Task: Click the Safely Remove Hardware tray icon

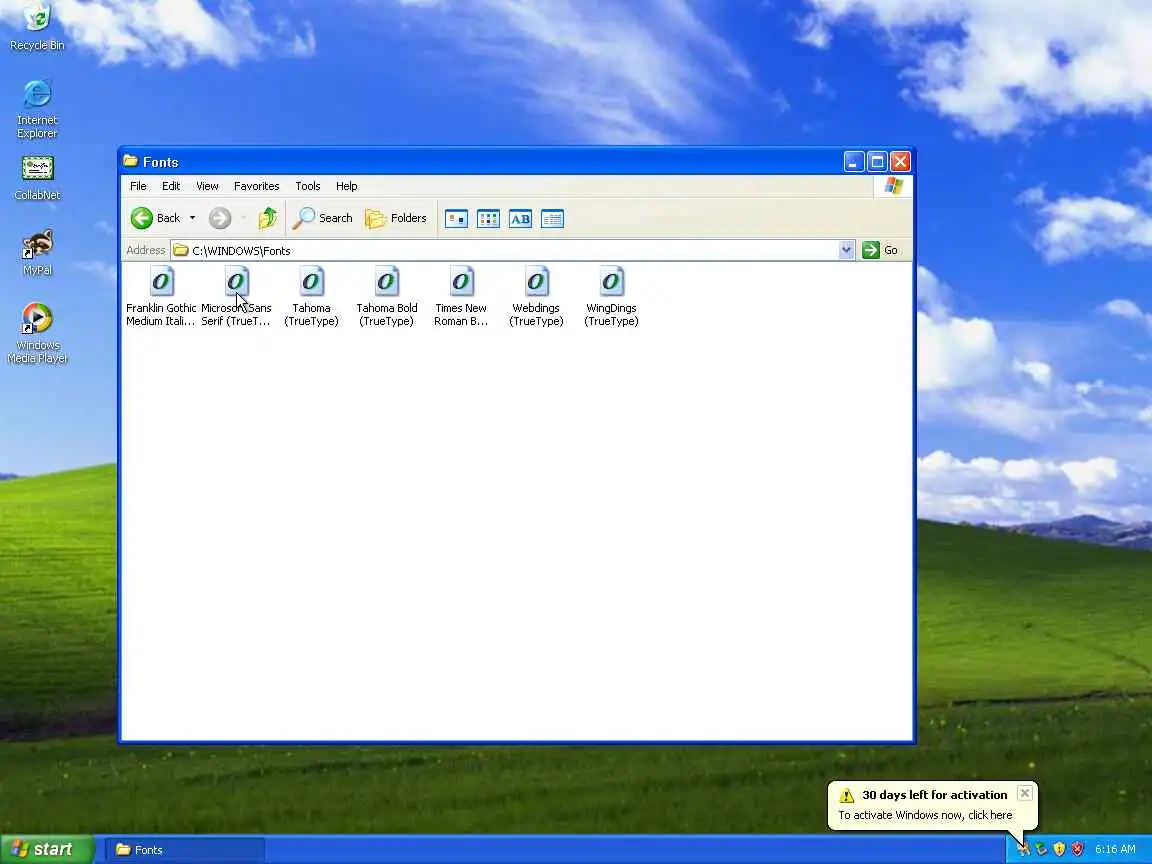Action: (1041, 849)
